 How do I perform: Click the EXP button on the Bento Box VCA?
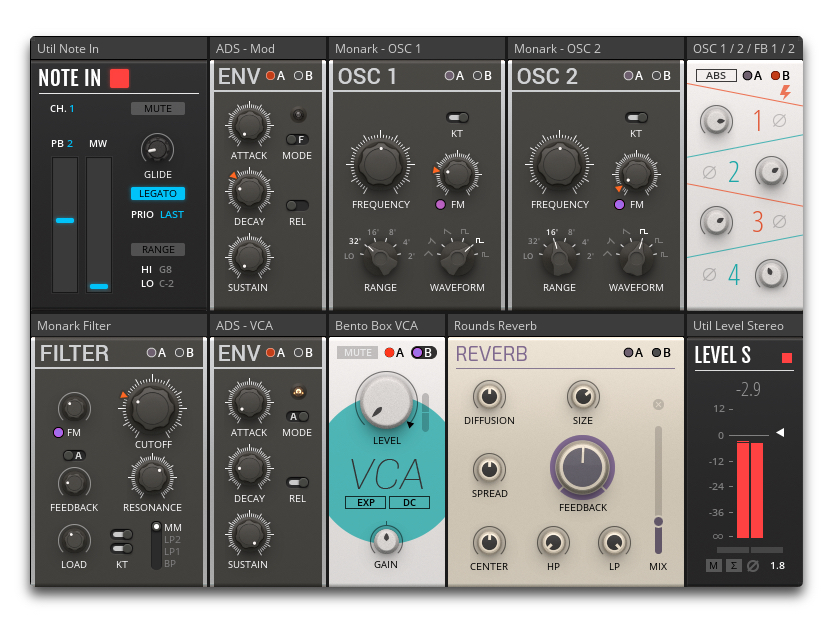tap(365, 503)
